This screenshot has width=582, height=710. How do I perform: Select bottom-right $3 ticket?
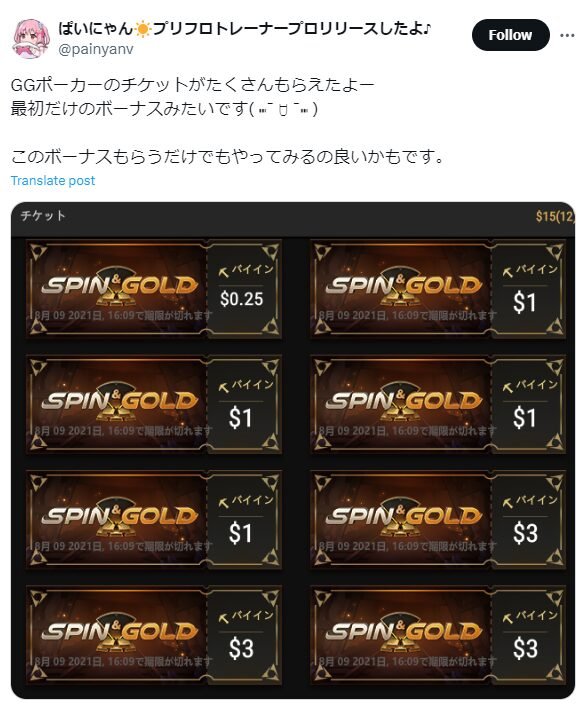[x=438, y=635]
